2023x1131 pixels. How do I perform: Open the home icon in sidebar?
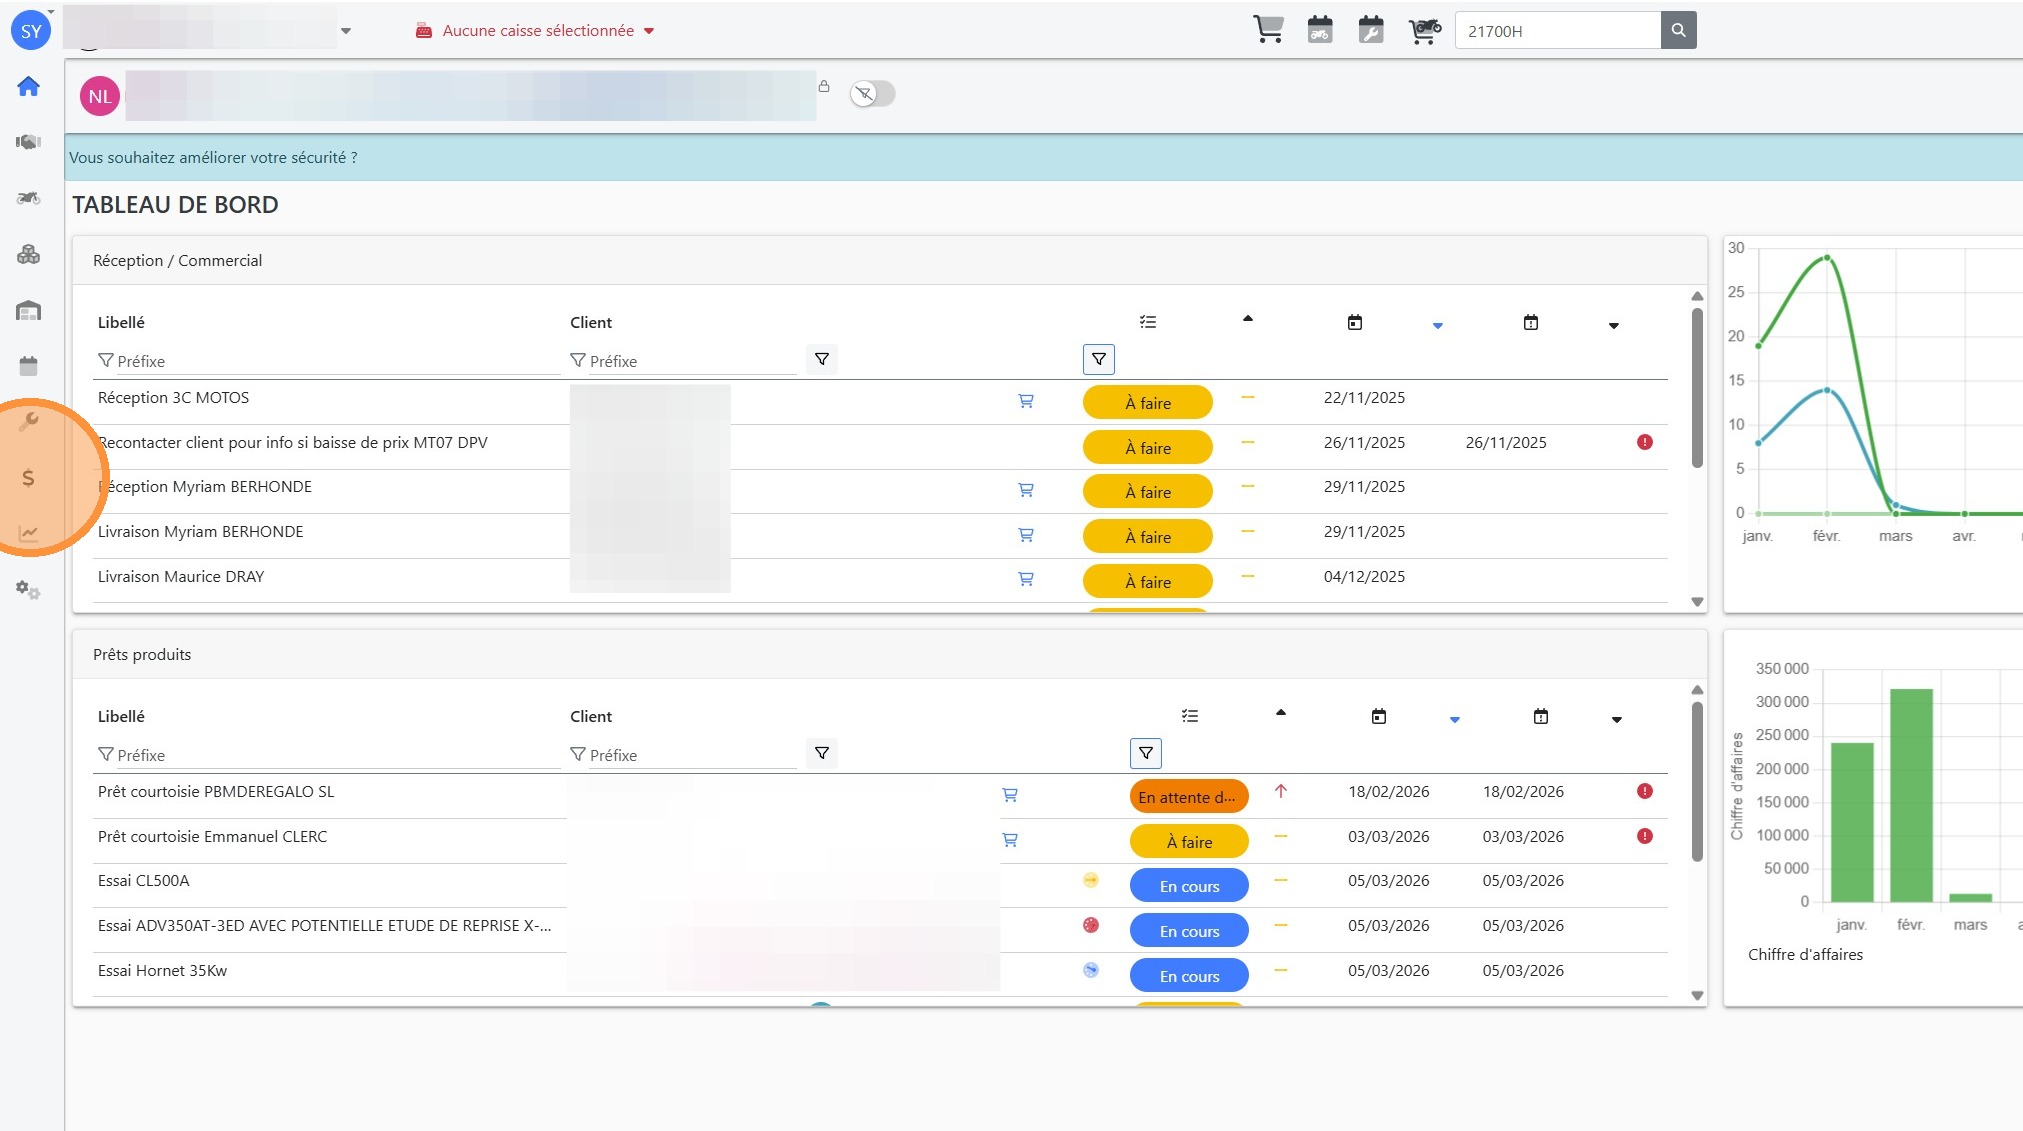(x=28, y=87)
